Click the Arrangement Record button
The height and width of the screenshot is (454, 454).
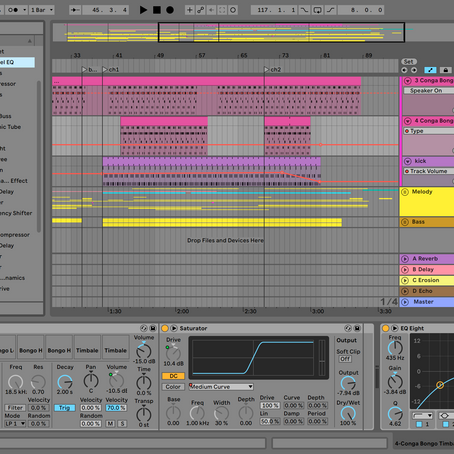pyautogui.click(x=170, y=10)
